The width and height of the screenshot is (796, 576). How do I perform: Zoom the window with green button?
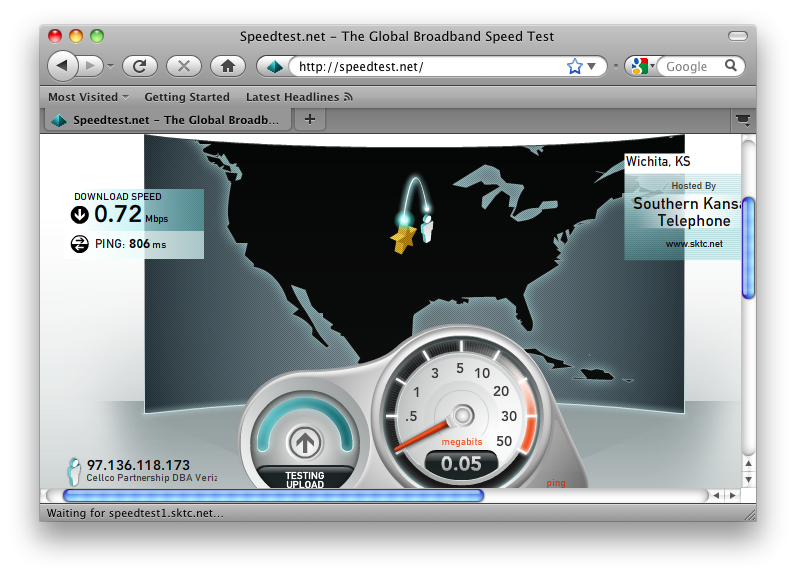pos(97,36)
